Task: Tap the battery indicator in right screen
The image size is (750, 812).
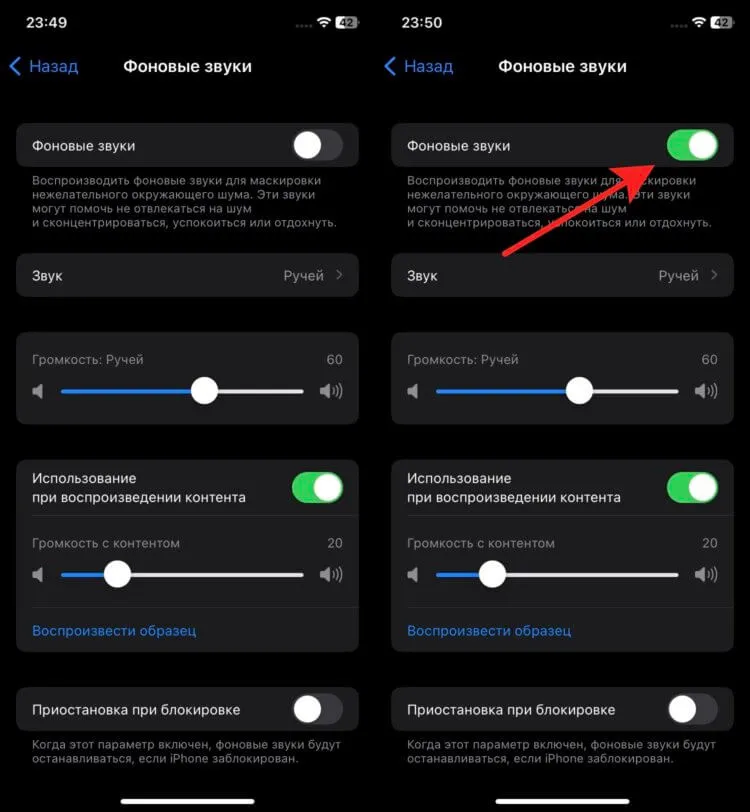Action: pyautogui.click(x=723, y=22)
